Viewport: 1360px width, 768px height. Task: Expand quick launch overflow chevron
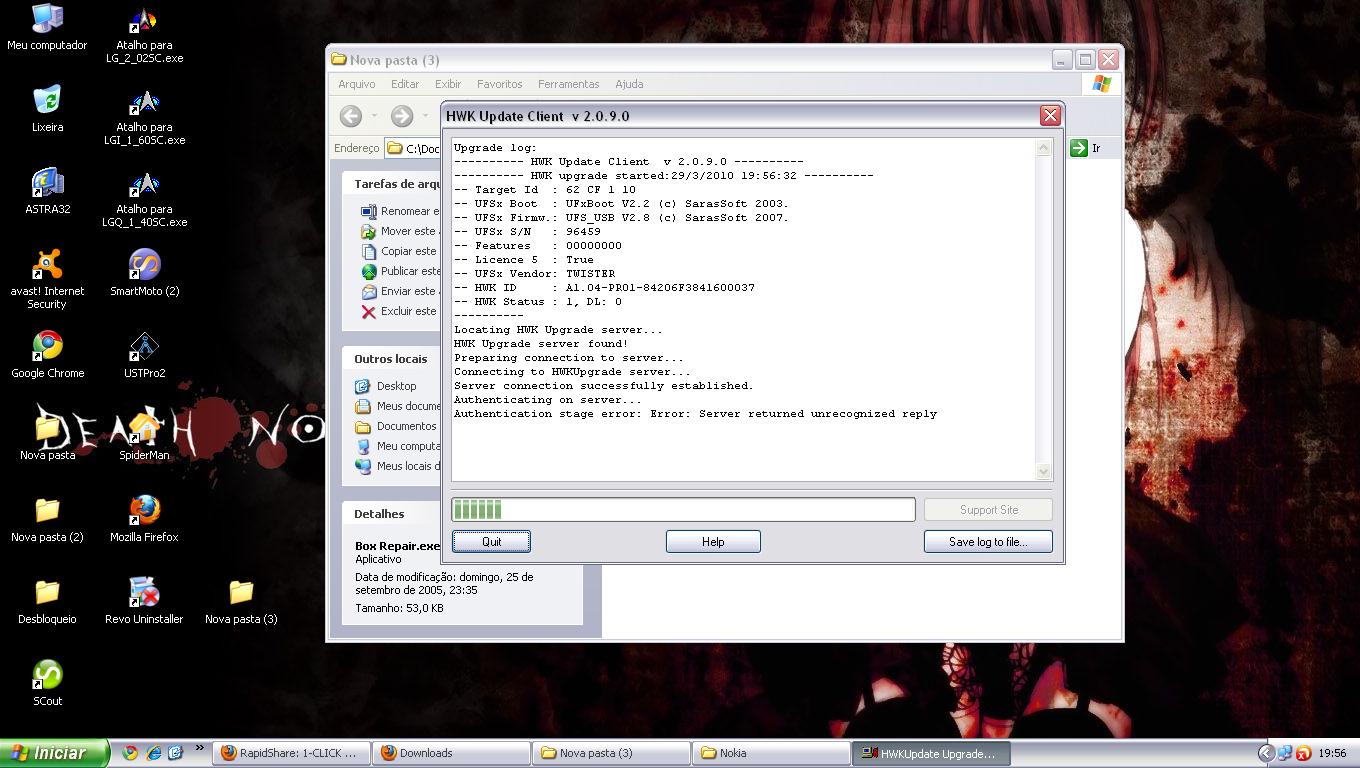click(x=199, y=748)
